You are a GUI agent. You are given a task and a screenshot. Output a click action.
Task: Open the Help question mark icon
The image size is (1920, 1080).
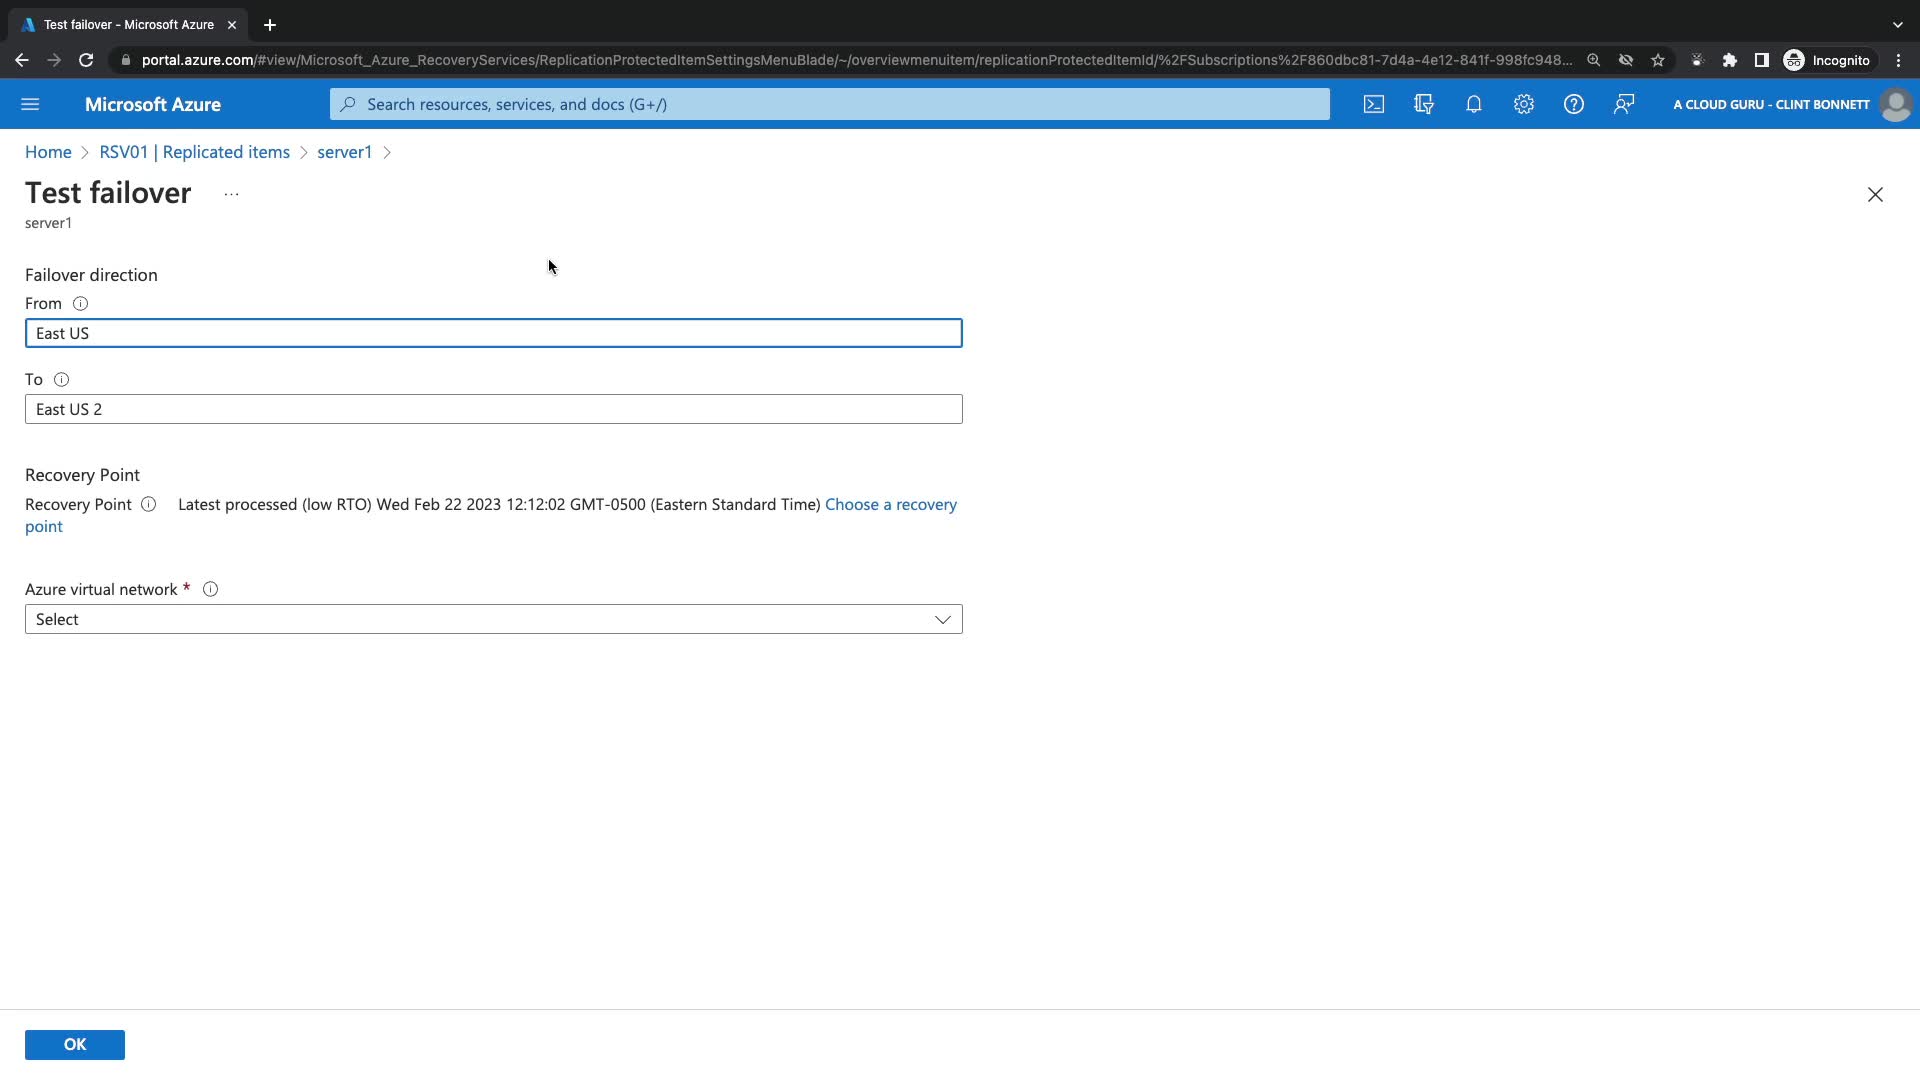coord(1574,104)
